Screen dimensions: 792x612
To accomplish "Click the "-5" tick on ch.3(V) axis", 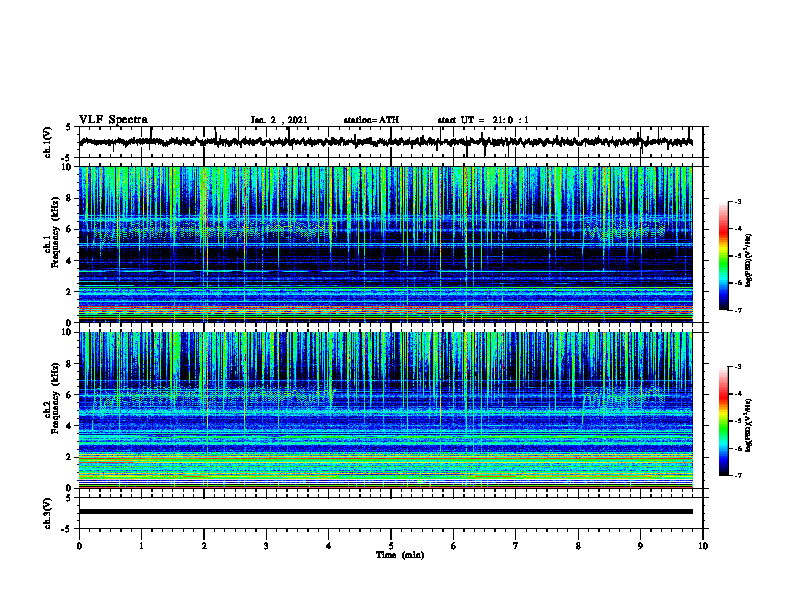I will click(x=67, y=529).
